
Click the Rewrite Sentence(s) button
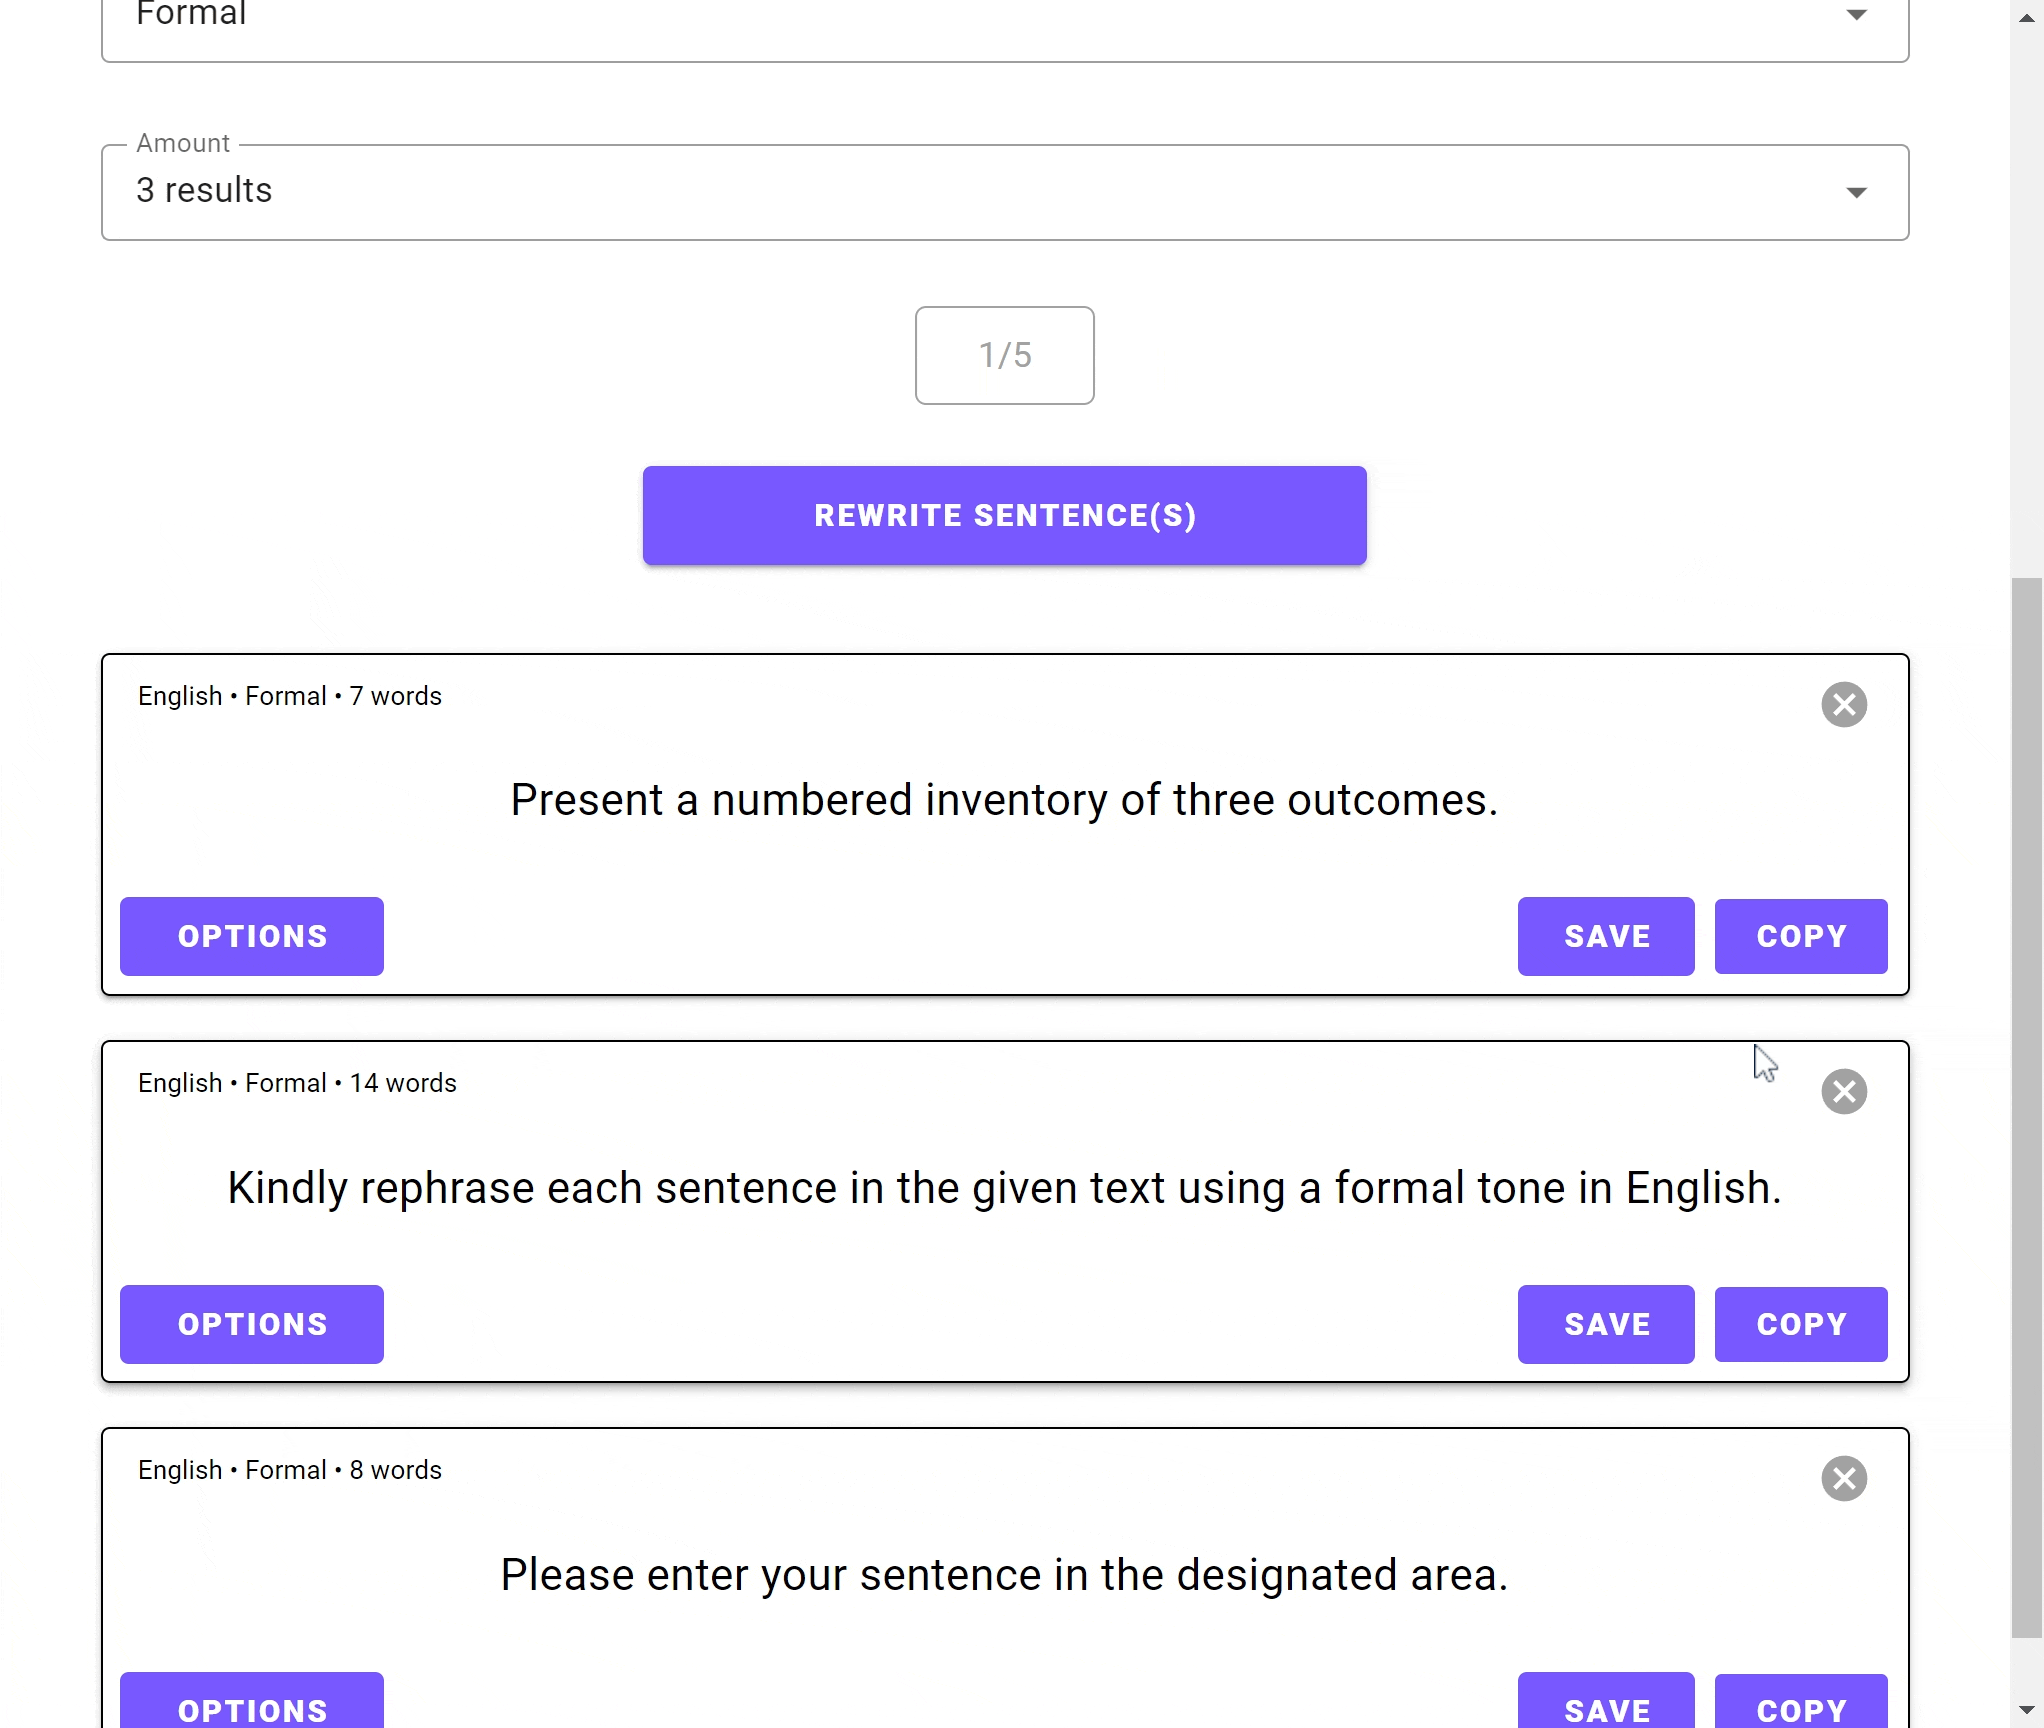(x=1004, y=515)
